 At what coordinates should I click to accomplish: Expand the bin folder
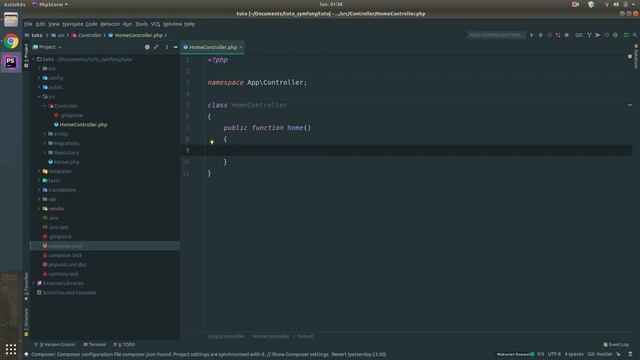click(x=40, y=69)
